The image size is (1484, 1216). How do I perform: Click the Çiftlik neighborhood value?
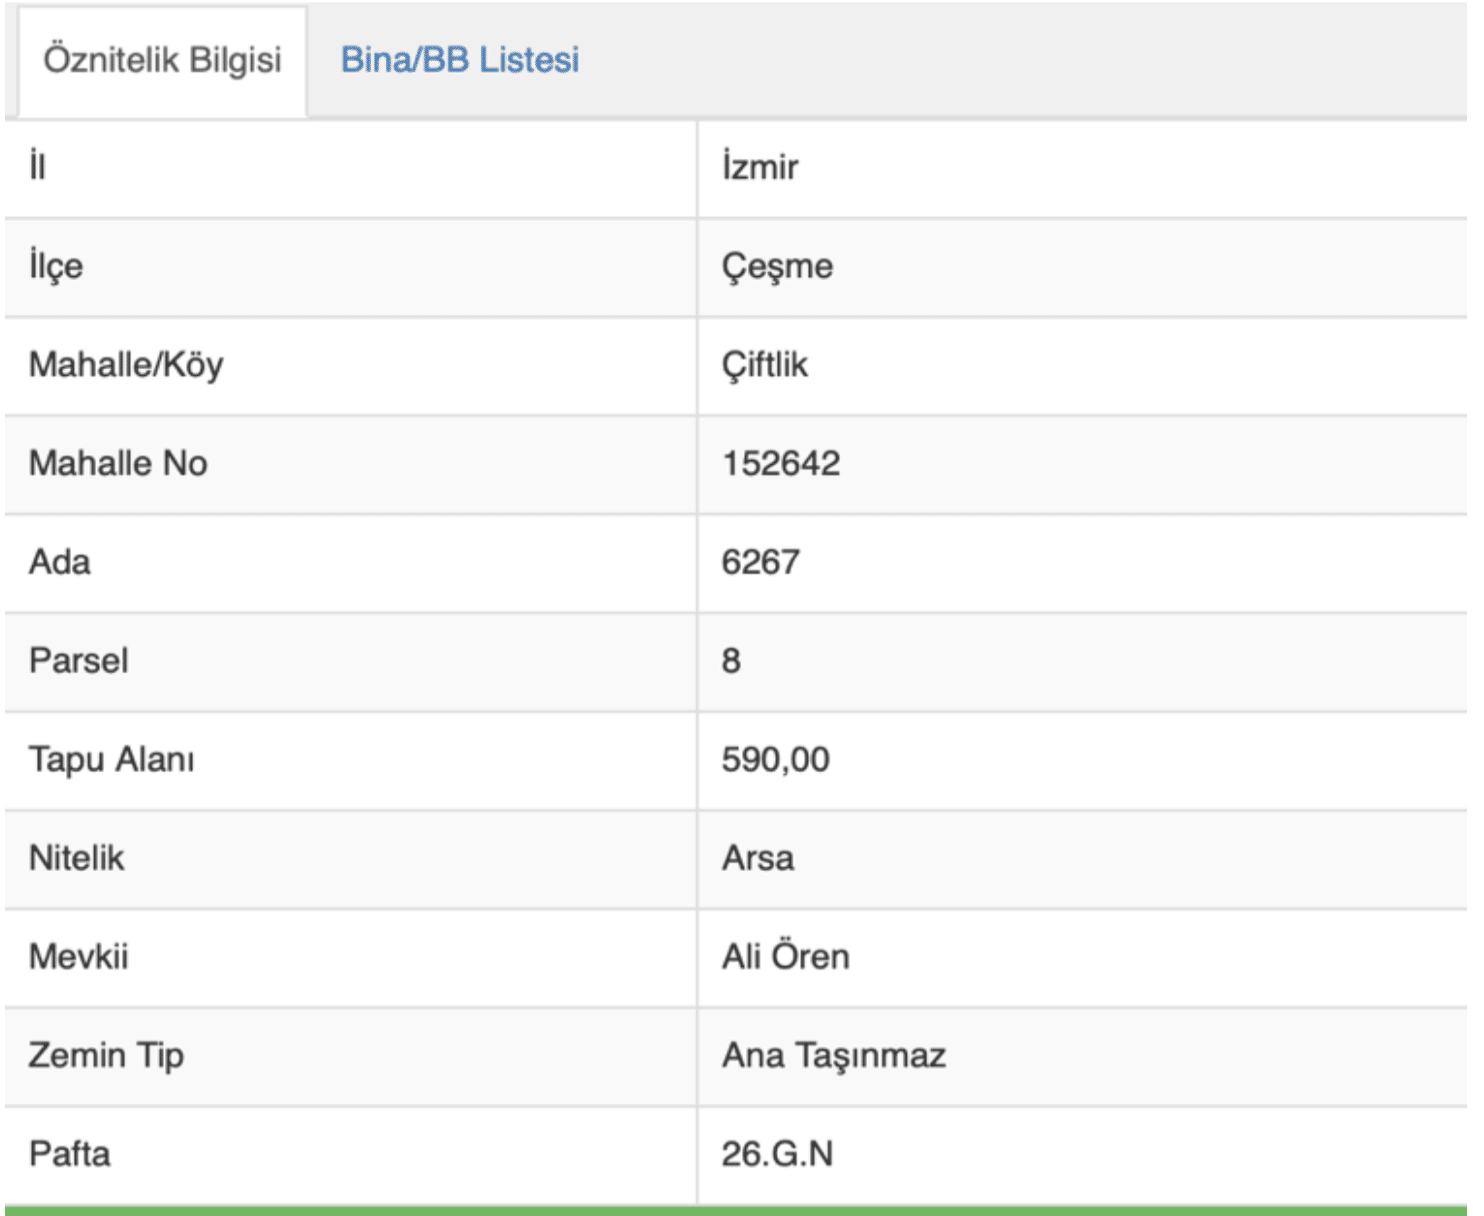pos(764,365)
